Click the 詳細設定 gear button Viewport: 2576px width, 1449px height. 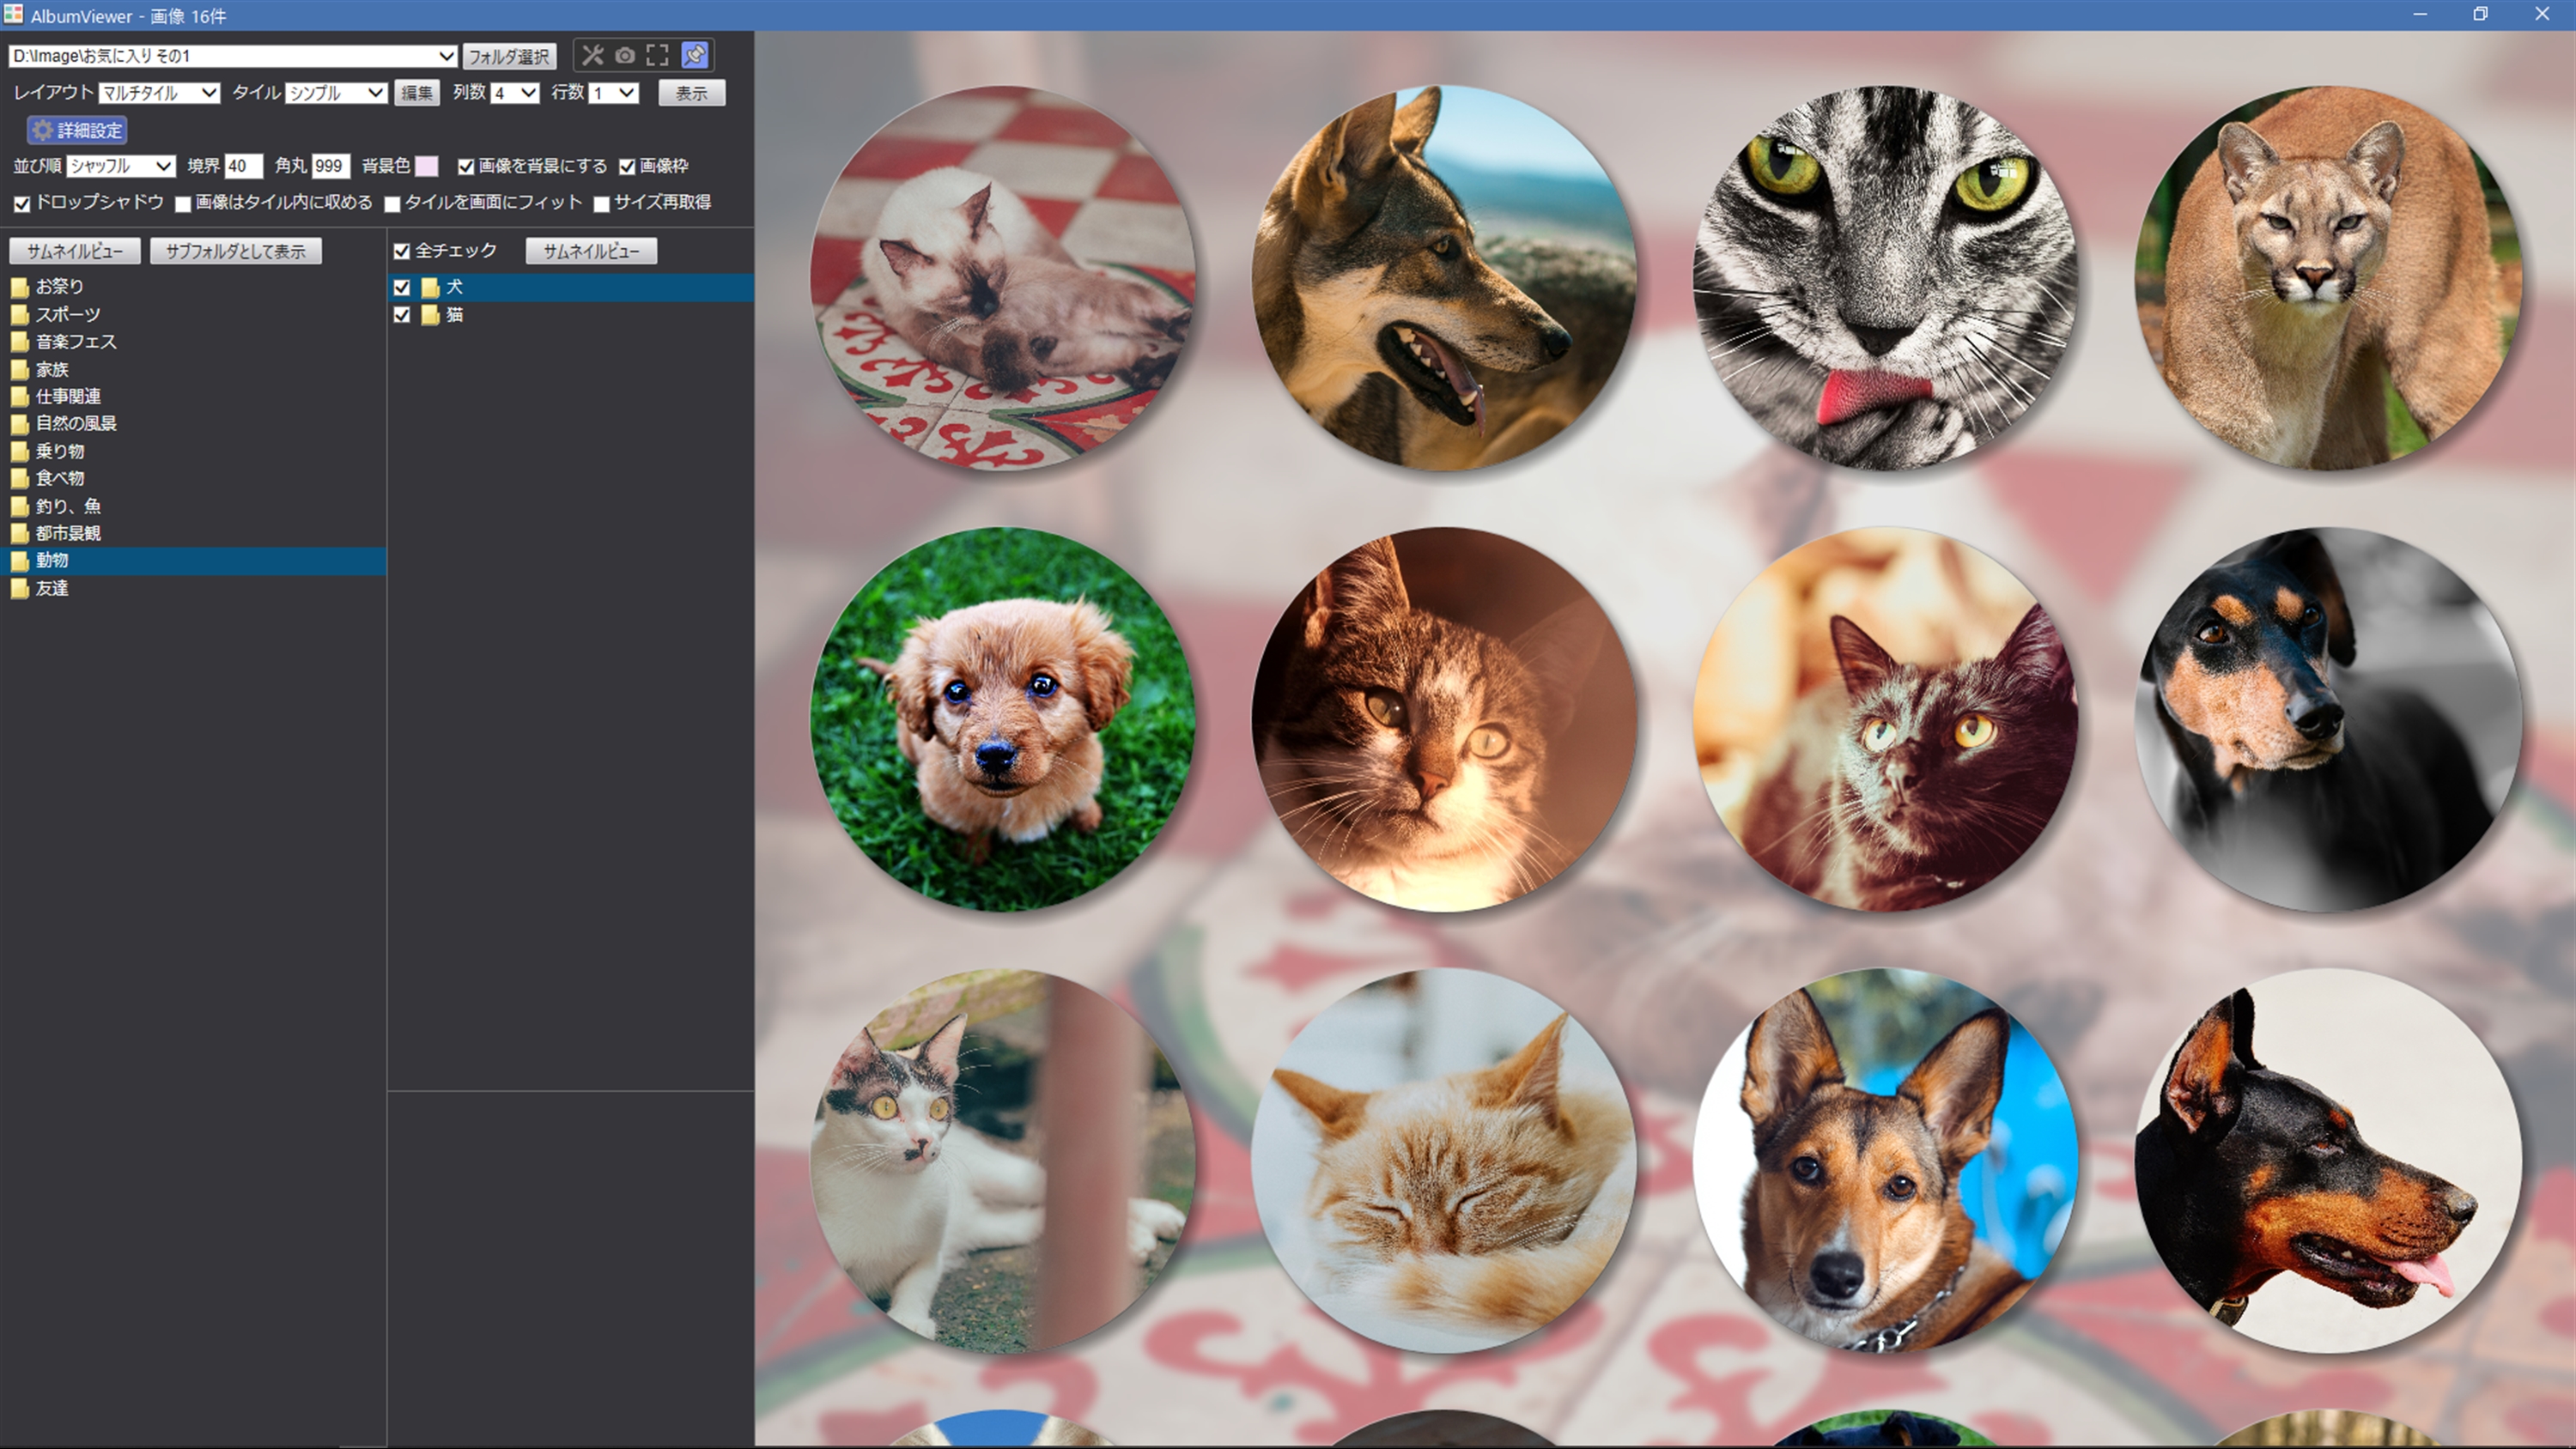pos(77,130)
